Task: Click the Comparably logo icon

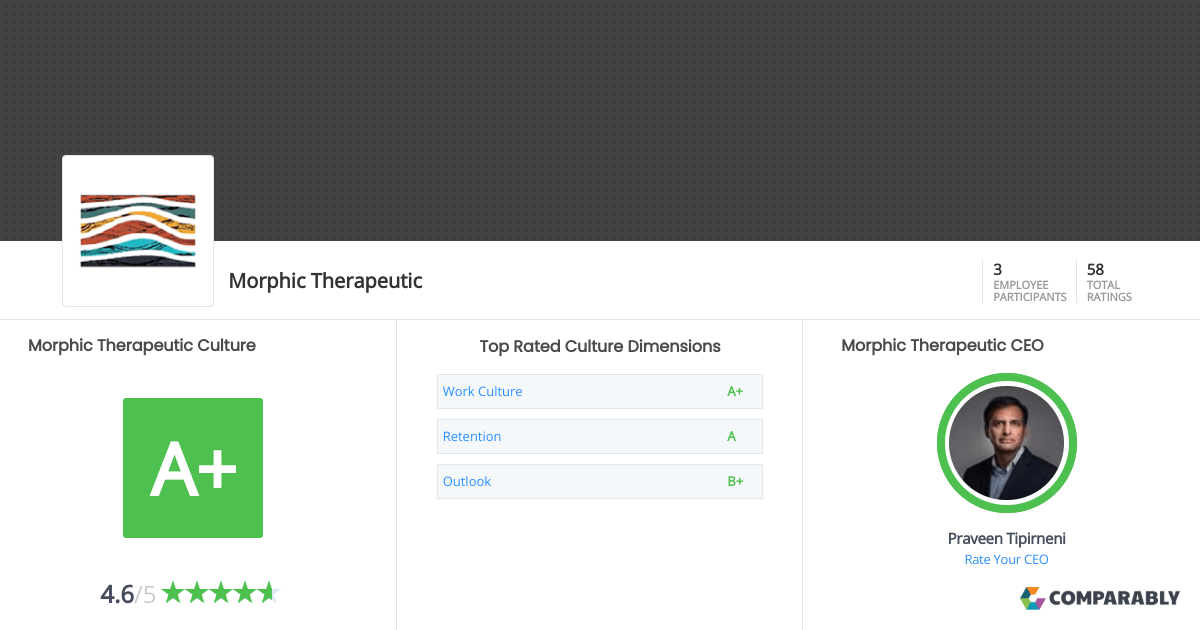Action: tap(1032, 598)
